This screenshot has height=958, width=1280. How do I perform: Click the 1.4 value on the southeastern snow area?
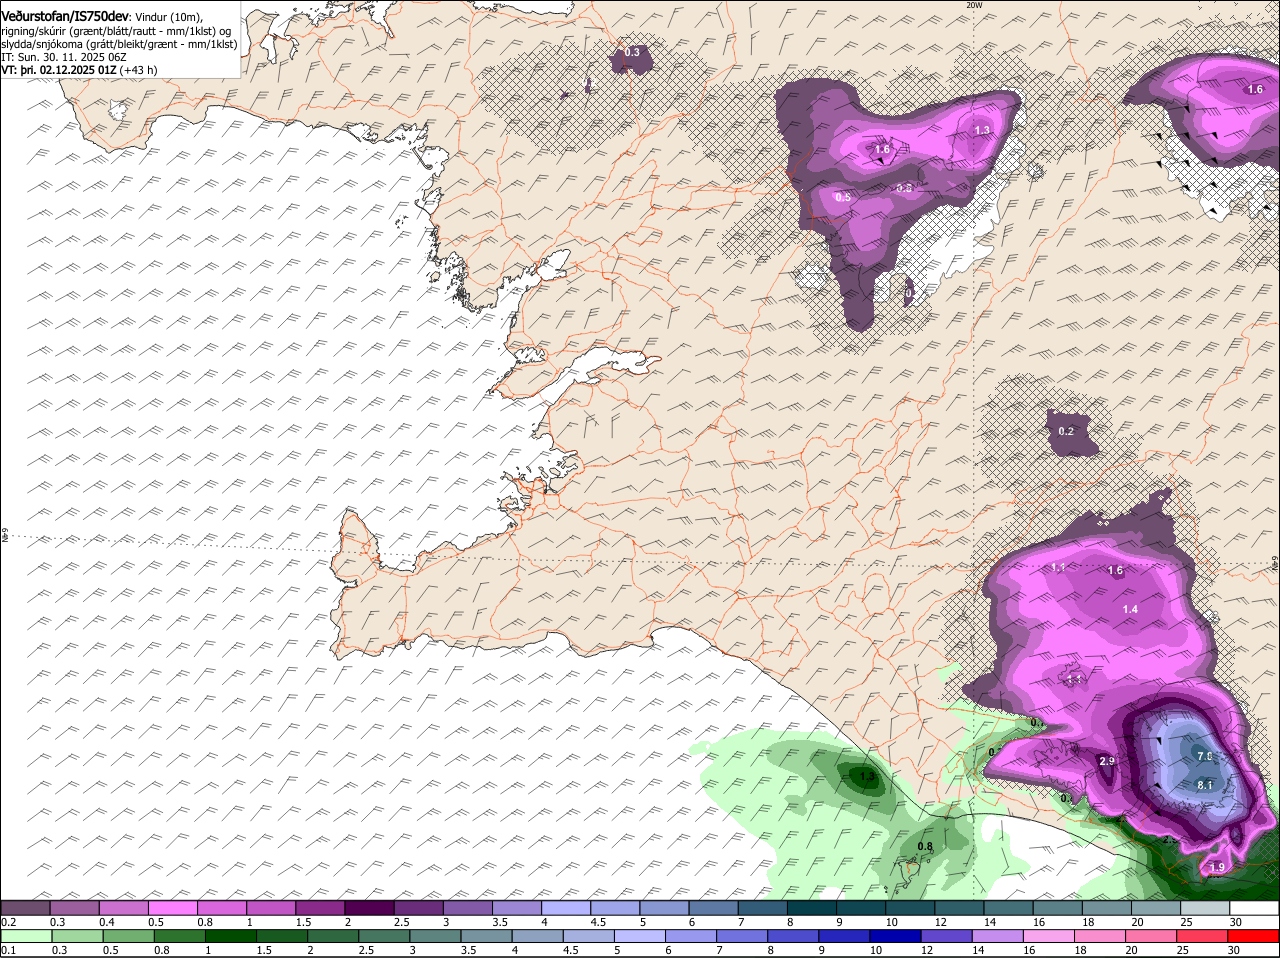click(1130, 609)
